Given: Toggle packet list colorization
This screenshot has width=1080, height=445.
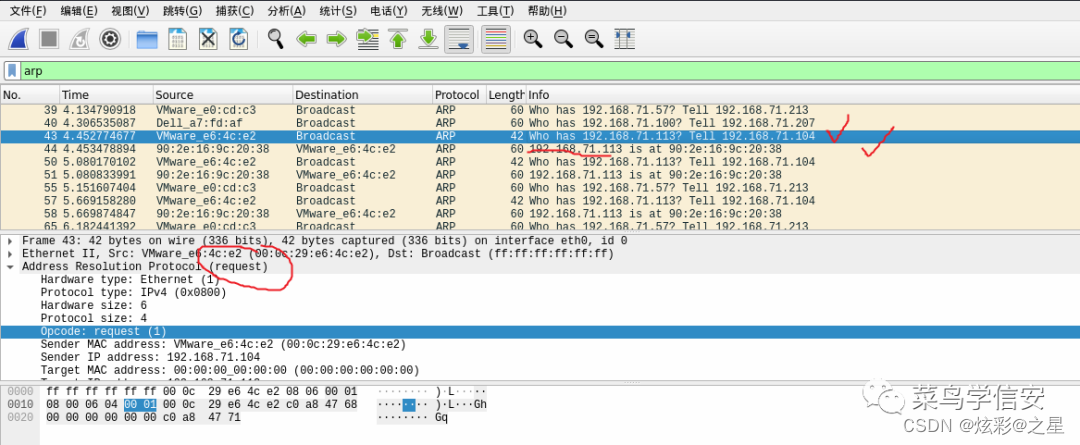Looking at the screenshot, I should coord(496,39).
